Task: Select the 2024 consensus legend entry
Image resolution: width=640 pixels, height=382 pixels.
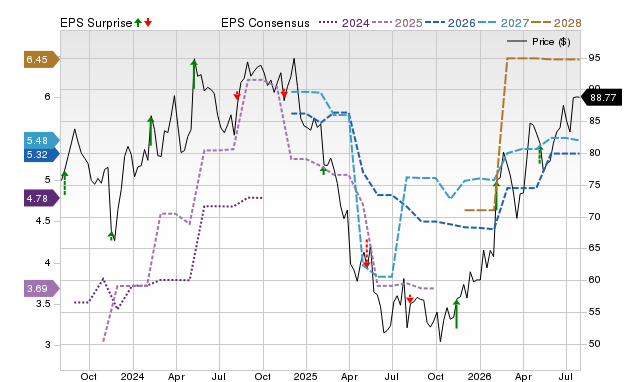Action: tap(344, 23)
